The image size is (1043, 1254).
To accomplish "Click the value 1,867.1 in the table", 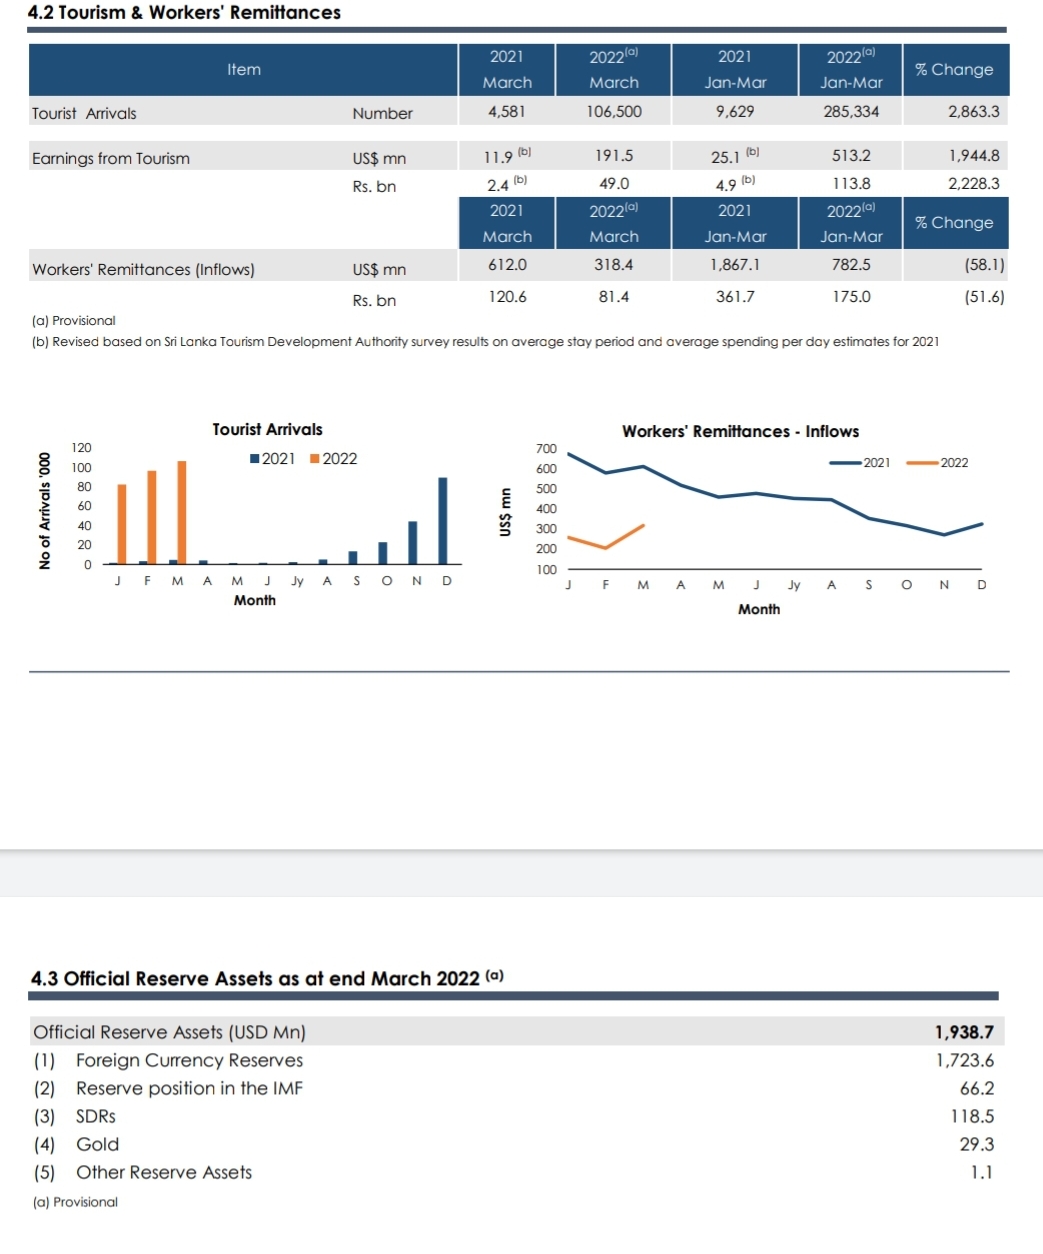I will click(735, 264).
